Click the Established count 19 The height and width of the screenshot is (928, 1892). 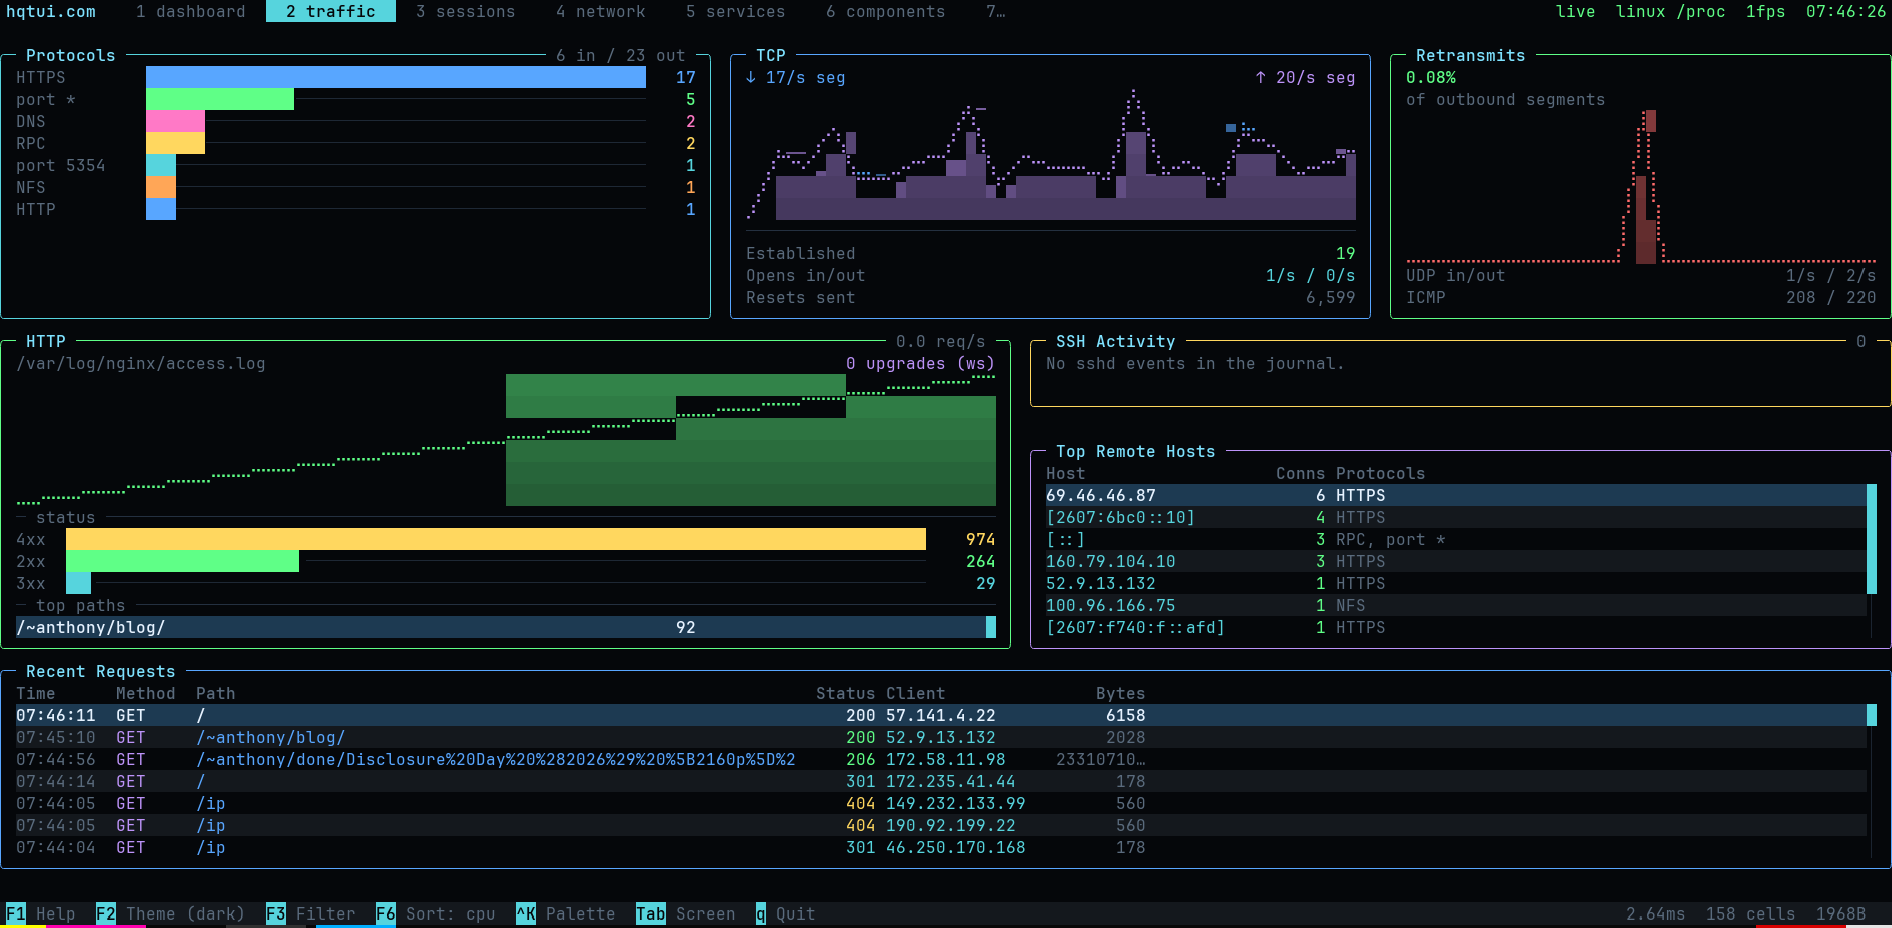tap(1346, 253)
